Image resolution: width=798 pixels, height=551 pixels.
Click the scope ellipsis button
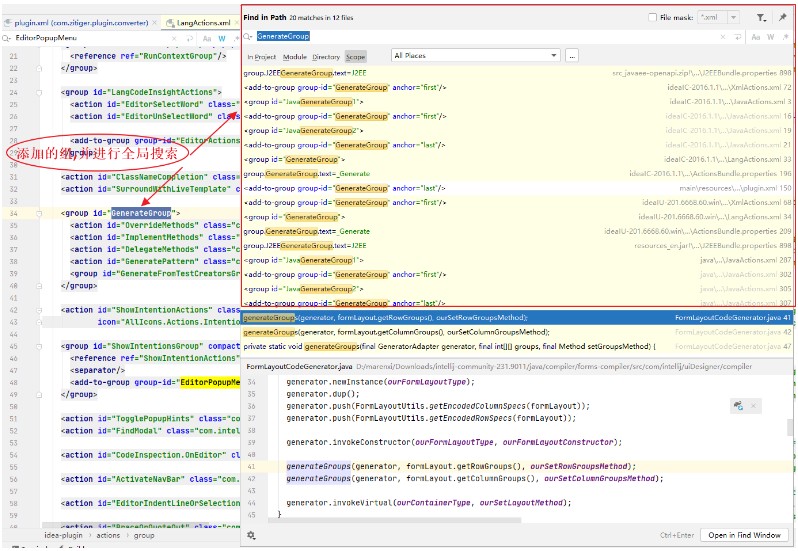click(x=572, y=56)
